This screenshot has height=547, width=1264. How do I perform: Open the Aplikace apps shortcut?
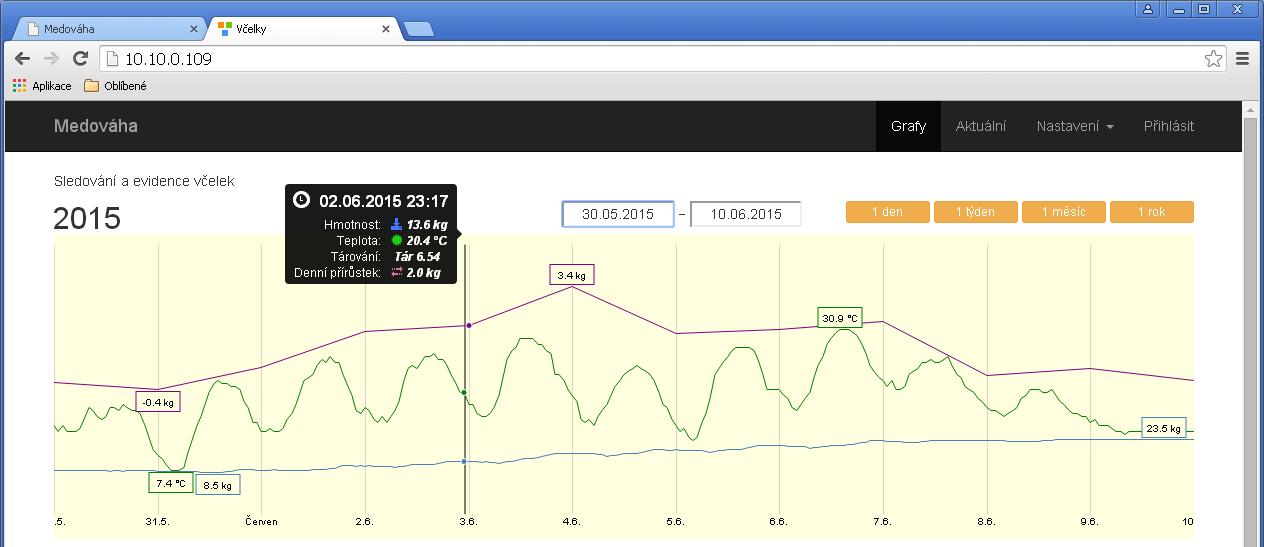coord(42,86)
